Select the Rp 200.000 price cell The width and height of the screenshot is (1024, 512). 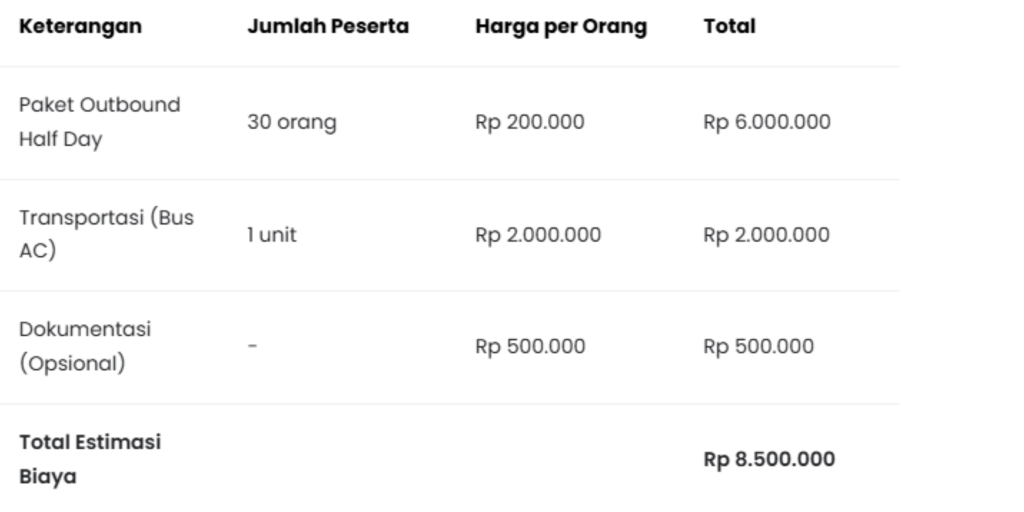tap(530, 123)
